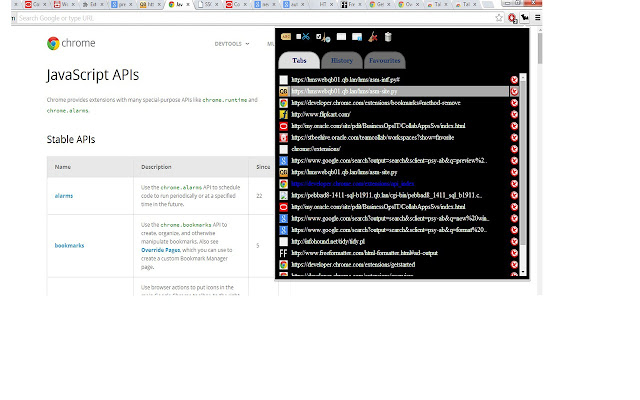
Task: Click the window with blue badge icon
Action: pyautogui.click(x=357, y=37)
